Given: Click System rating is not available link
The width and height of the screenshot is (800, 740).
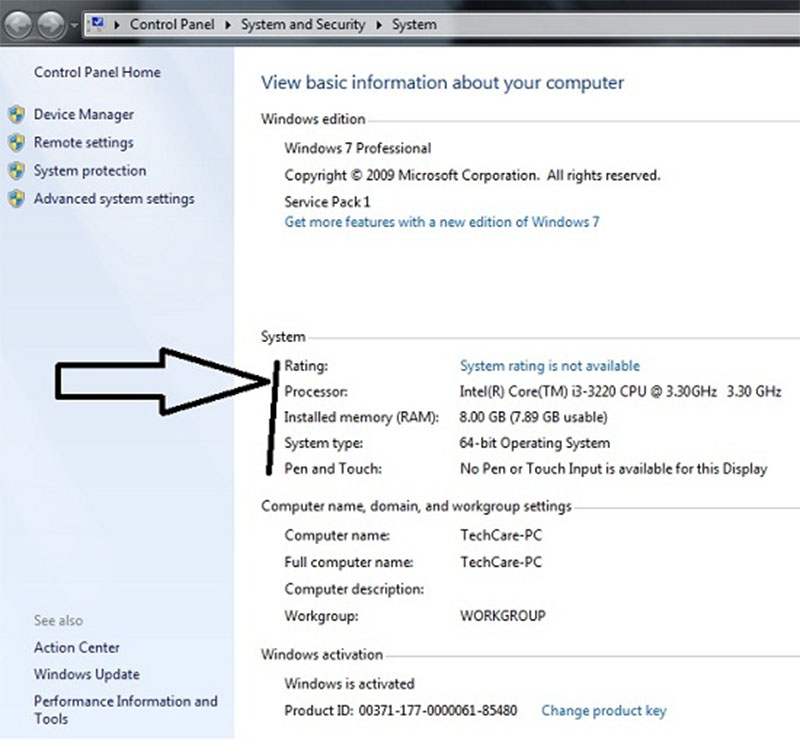Looking at the screenshot, I should [549, 366].
